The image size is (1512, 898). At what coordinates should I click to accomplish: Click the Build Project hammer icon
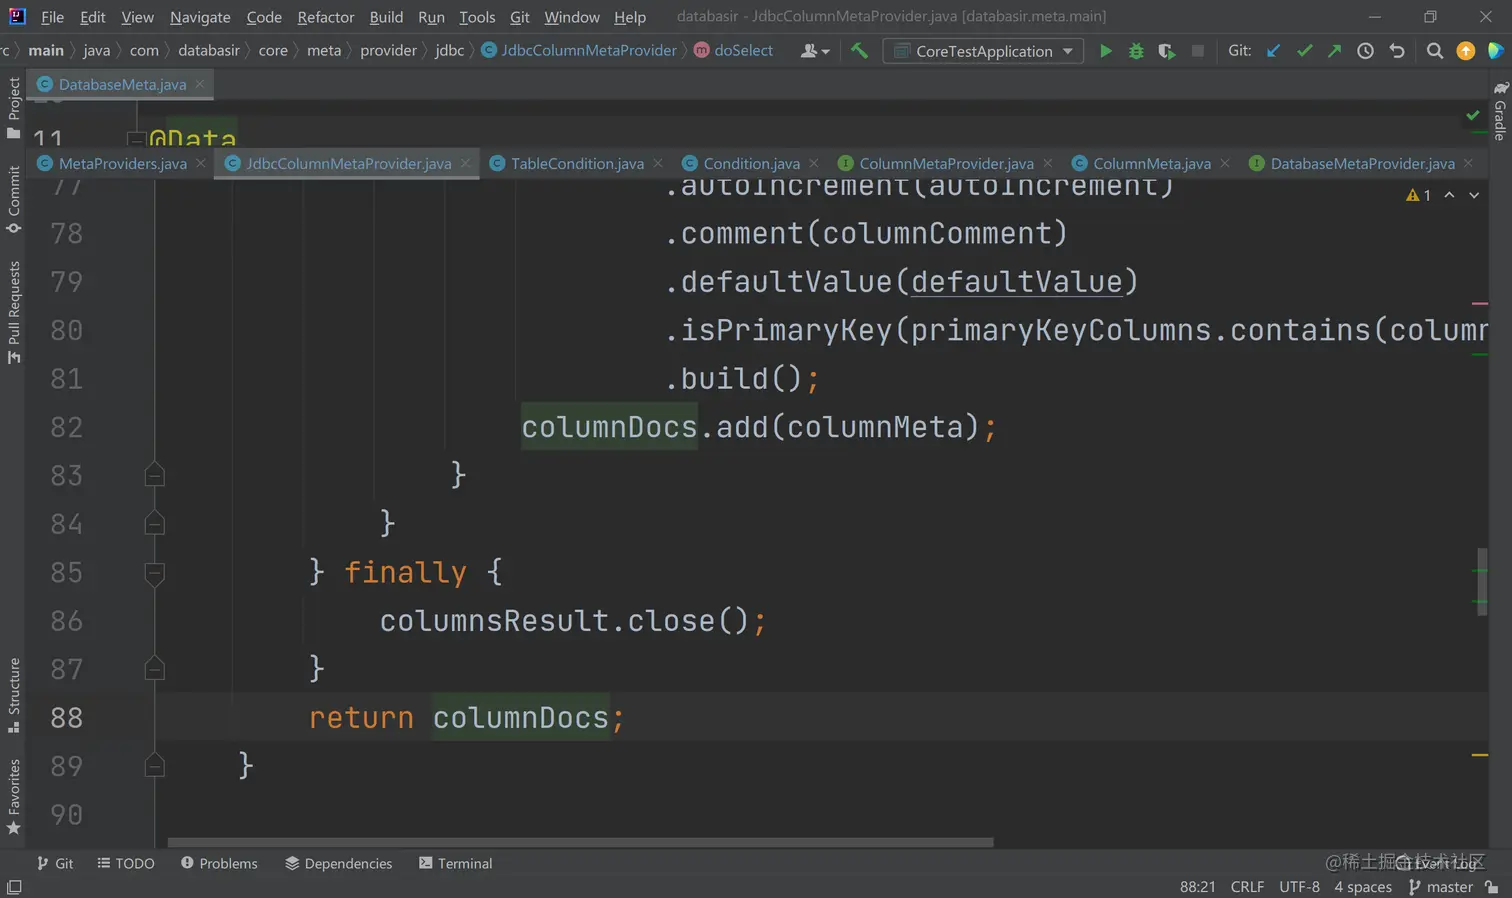pos(859,50)
